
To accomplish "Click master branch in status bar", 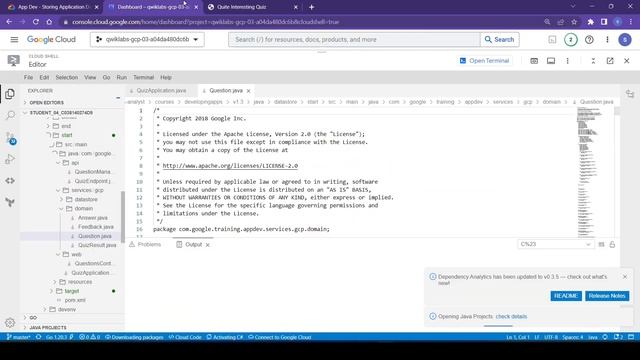I will (18, 337).
